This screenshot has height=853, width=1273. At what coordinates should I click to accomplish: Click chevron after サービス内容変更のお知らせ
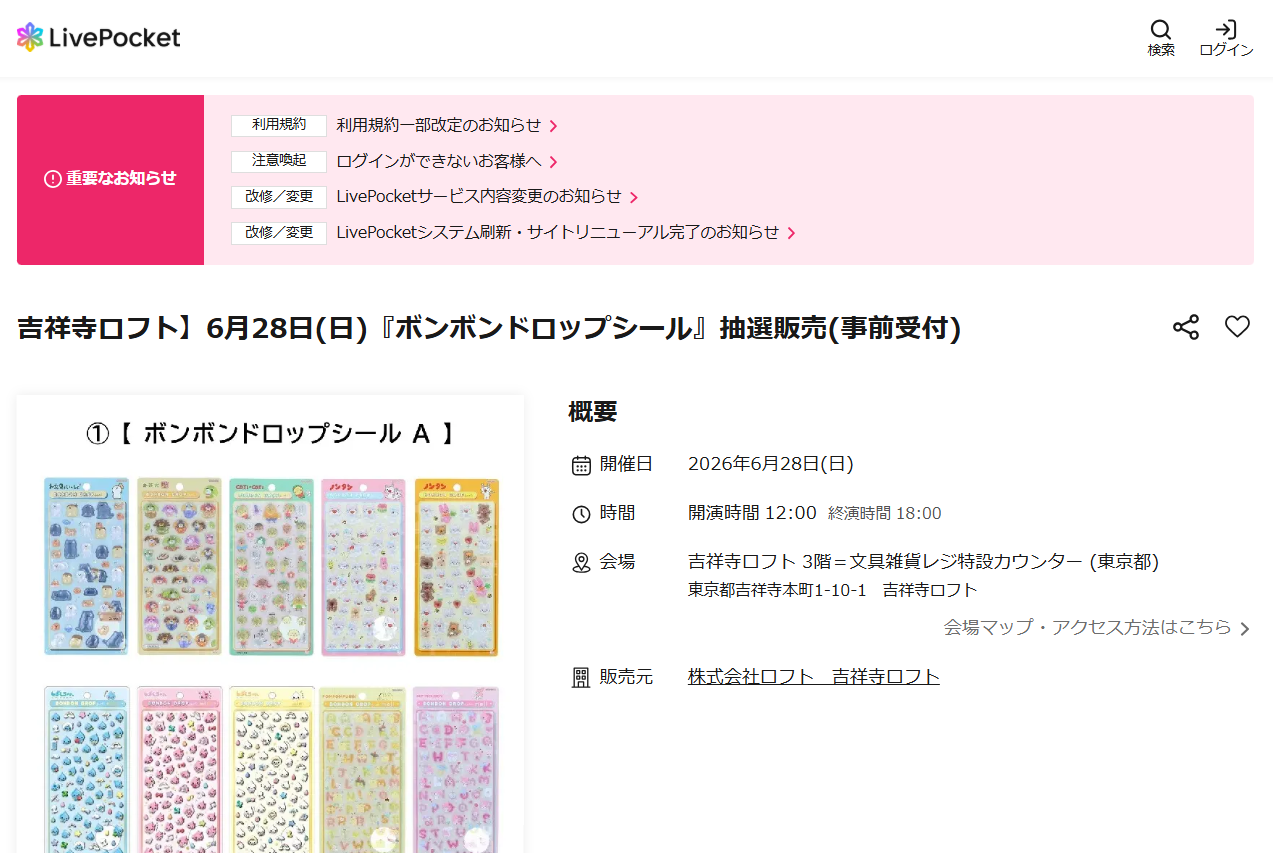[x=634, y=198]
